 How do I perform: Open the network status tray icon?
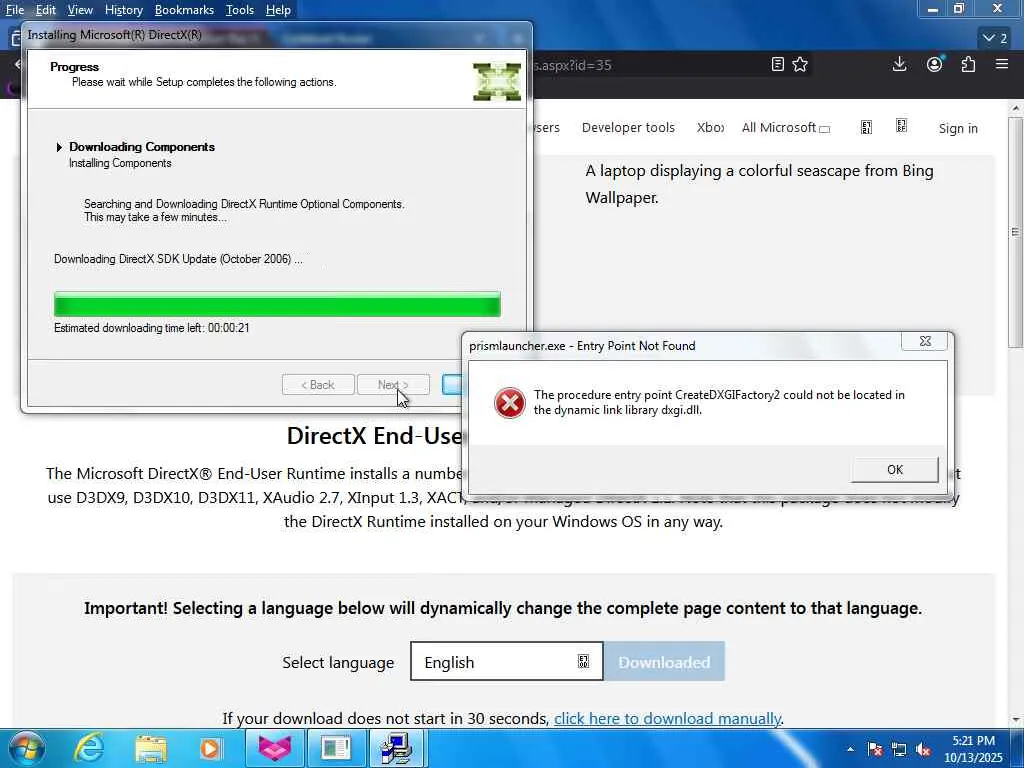899,749
